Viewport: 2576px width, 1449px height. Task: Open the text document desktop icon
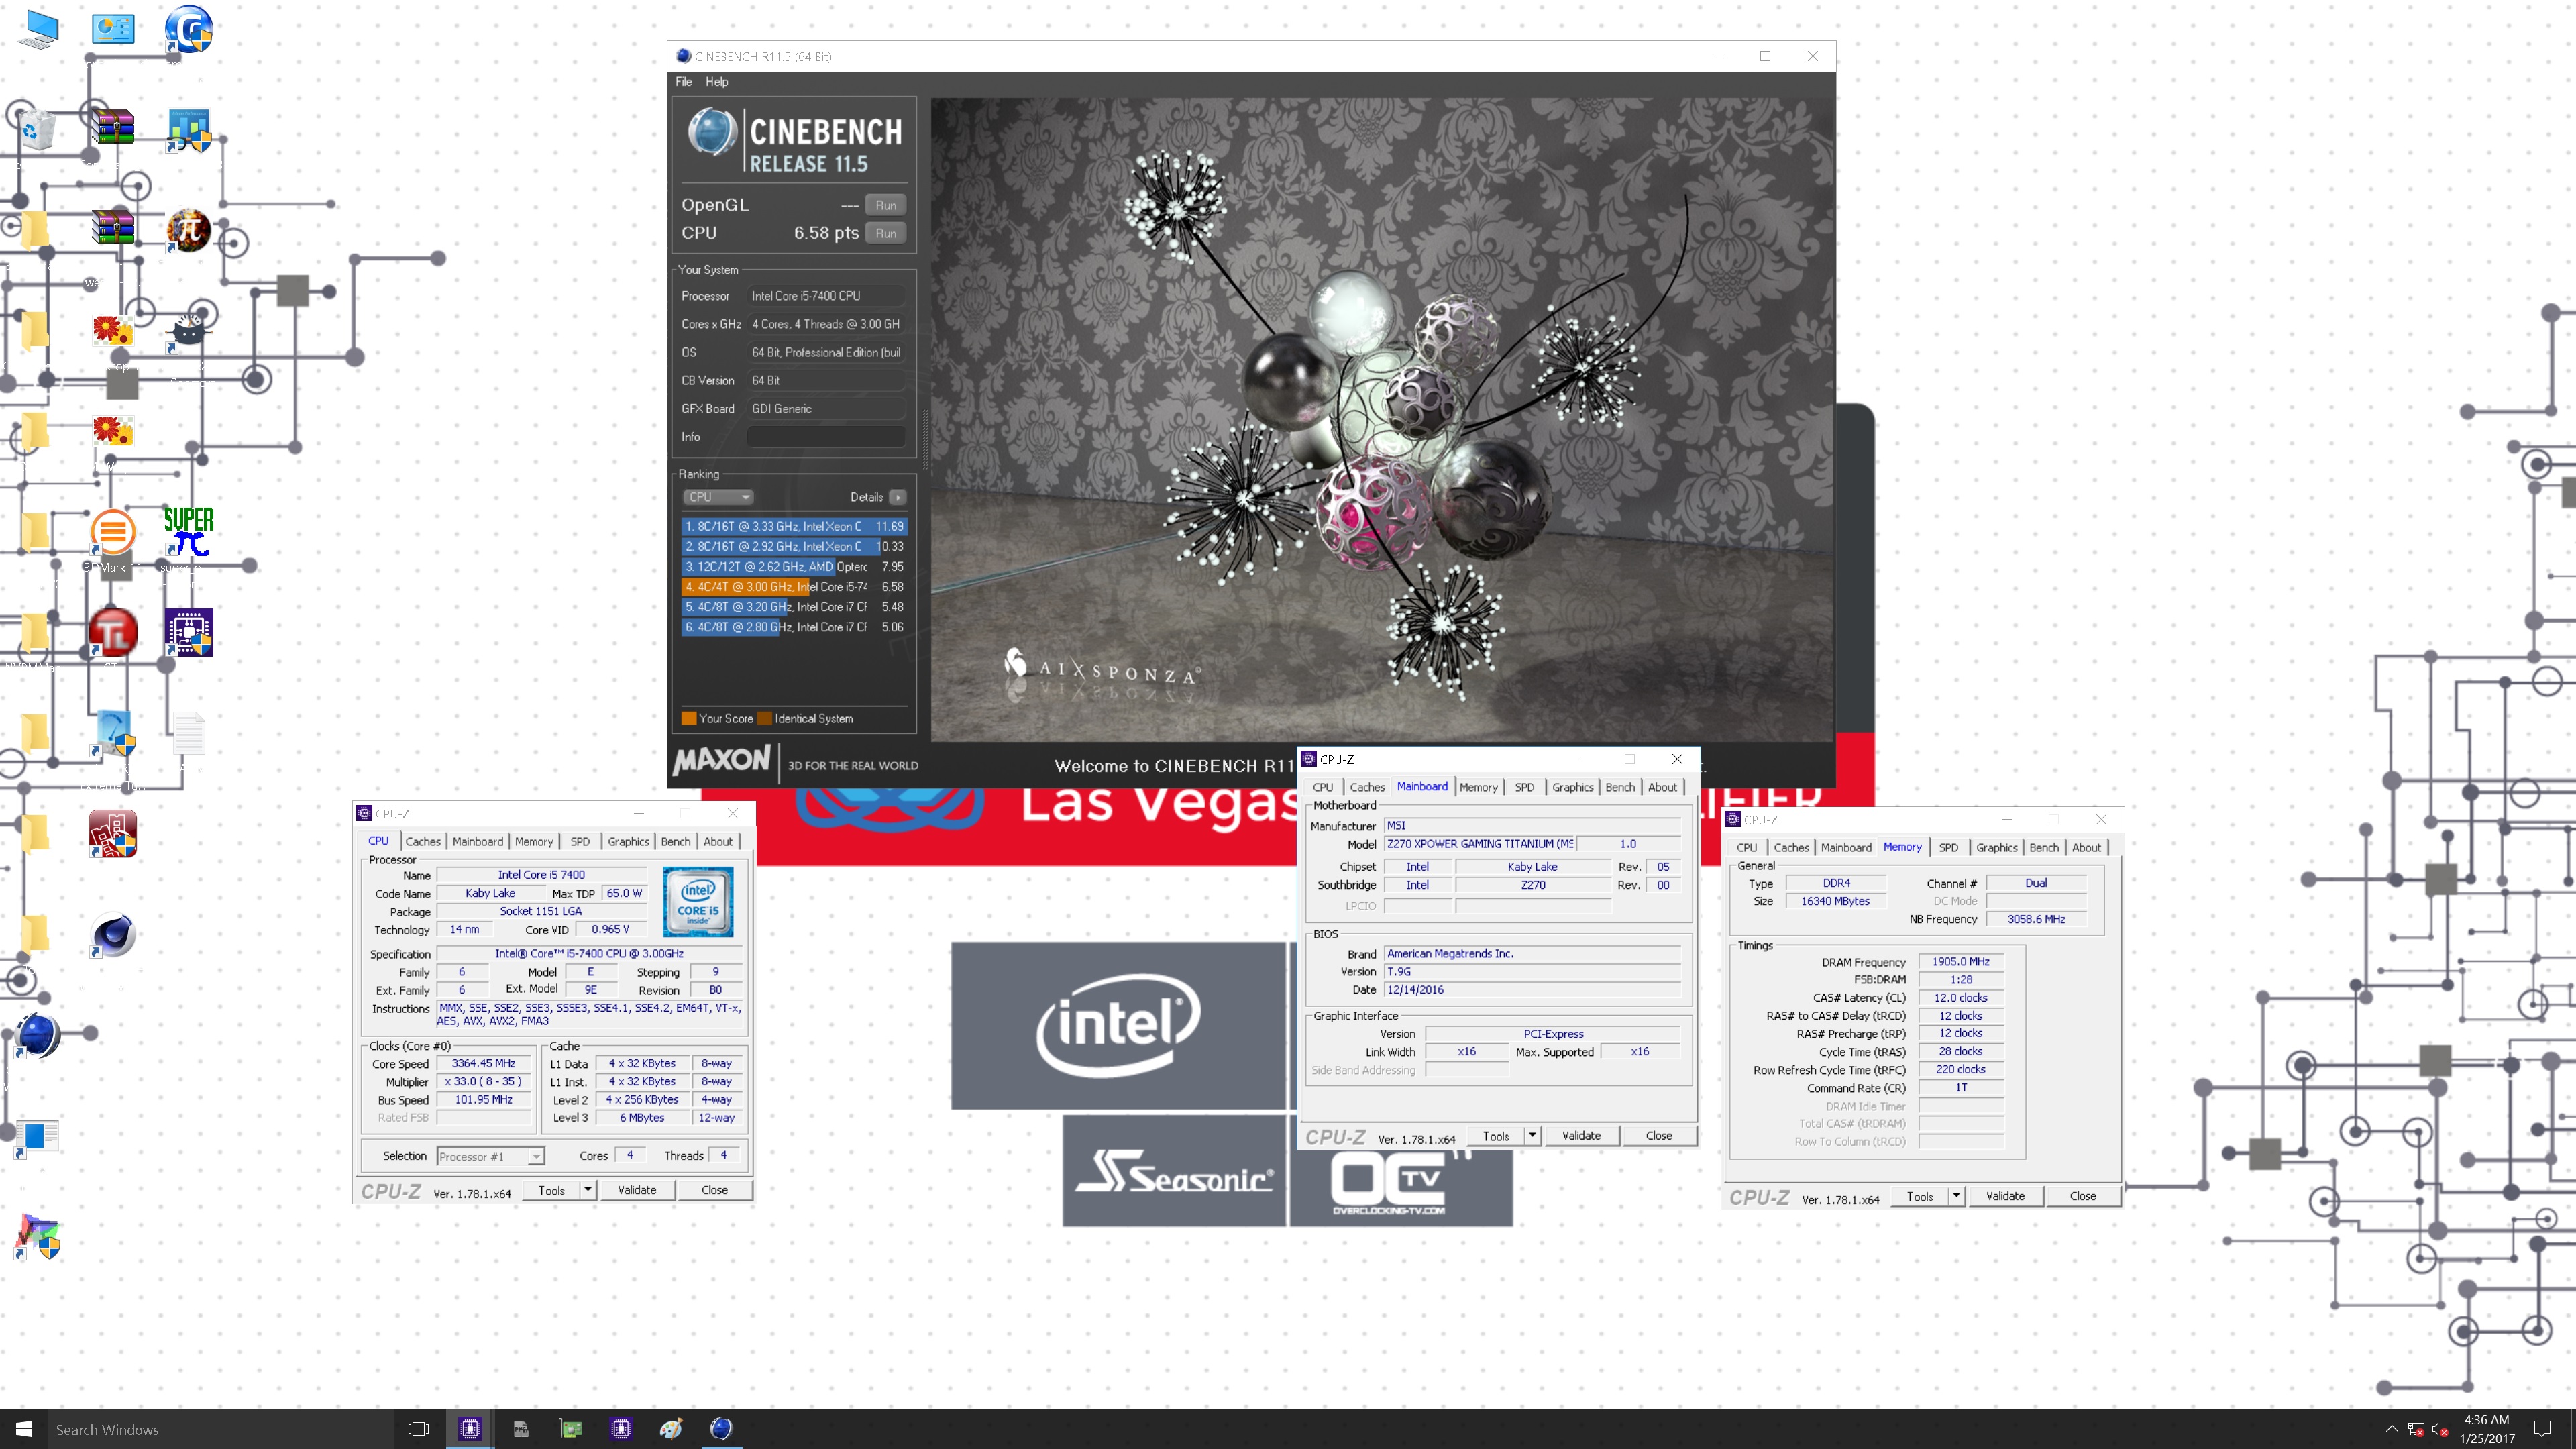pyautogui.click(x=188, y=734)
